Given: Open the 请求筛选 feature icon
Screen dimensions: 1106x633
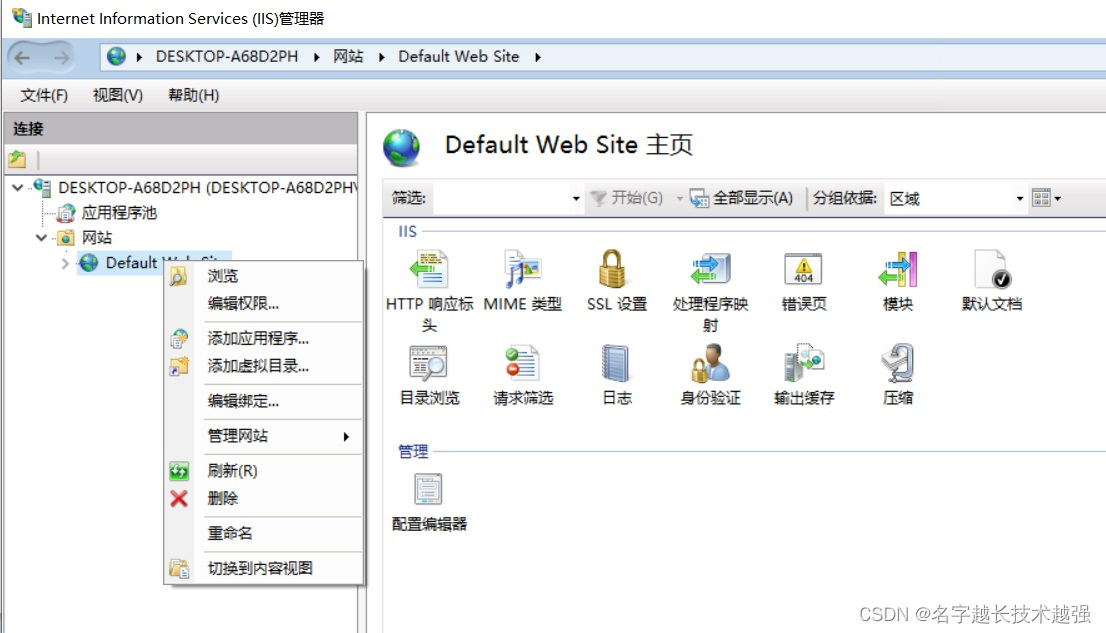Looking at the screenshot, I should pos(522,363).
